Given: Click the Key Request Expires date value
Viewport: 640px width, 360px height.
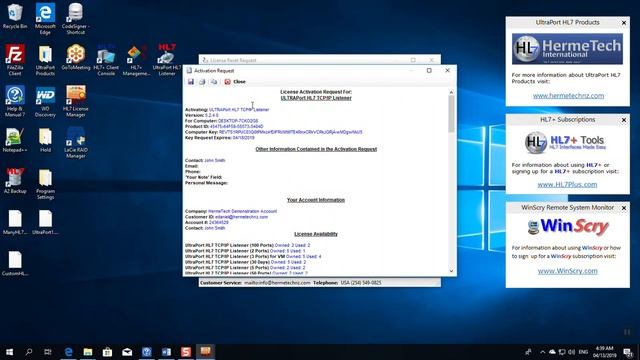Looking at the screenshot, I should pos(244,138).
